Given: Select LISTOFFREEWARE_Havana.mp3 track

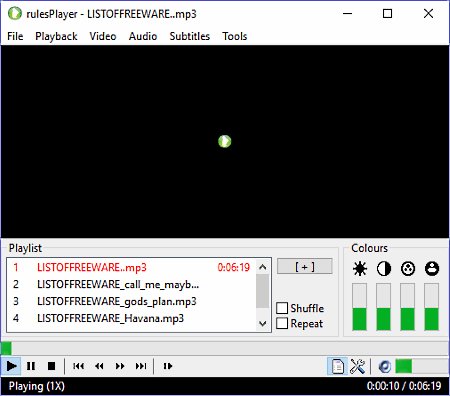Looking at the screenshot, I should pos(132,318).
